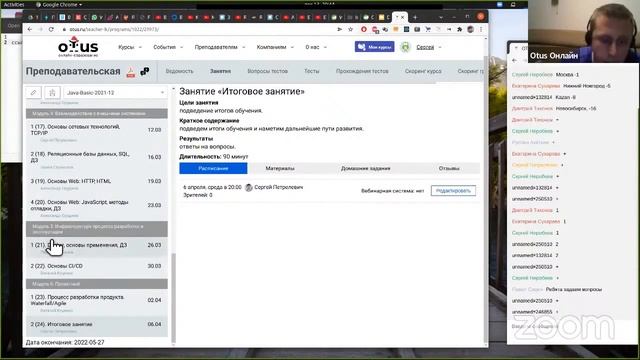
Task: Click the Модуль 6 Проектный header
Action: pos(97,284)
